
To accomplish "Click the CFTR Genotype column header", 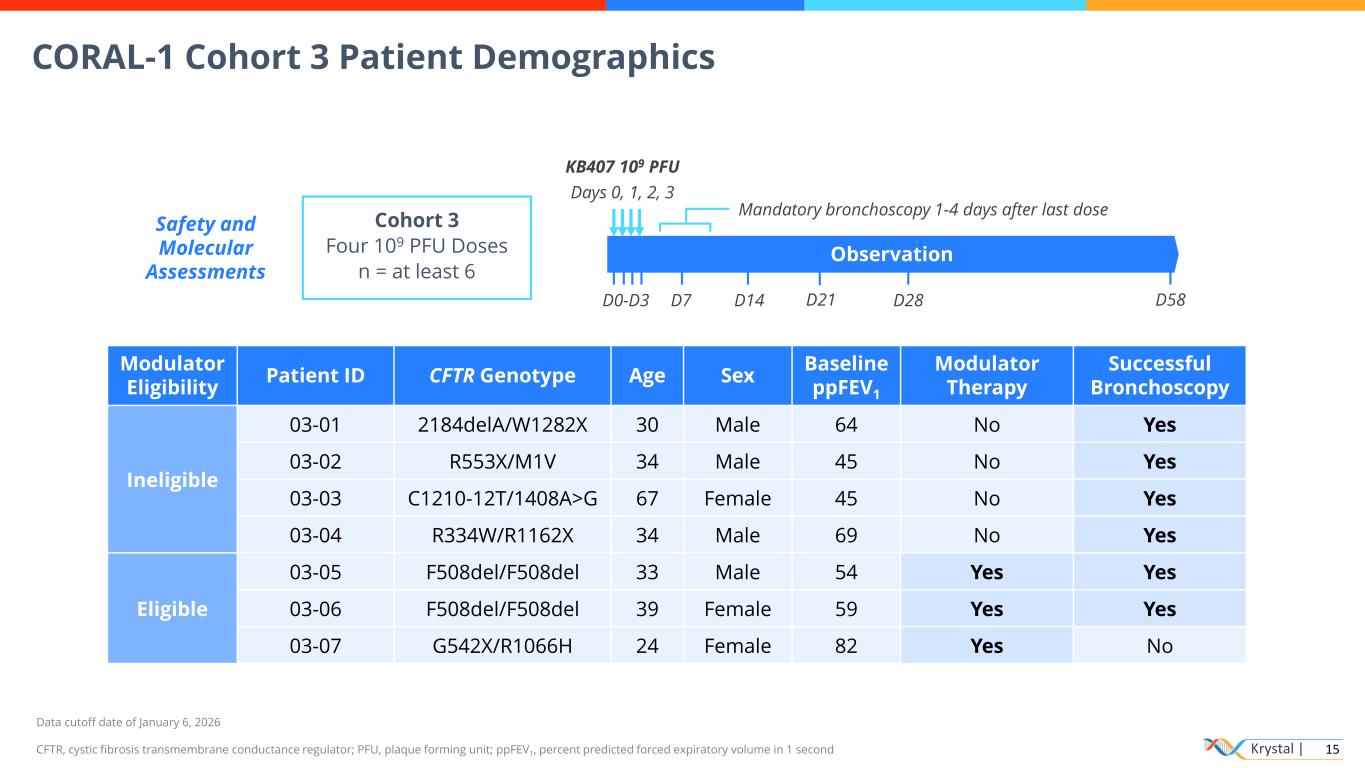I will coord(502,375).
